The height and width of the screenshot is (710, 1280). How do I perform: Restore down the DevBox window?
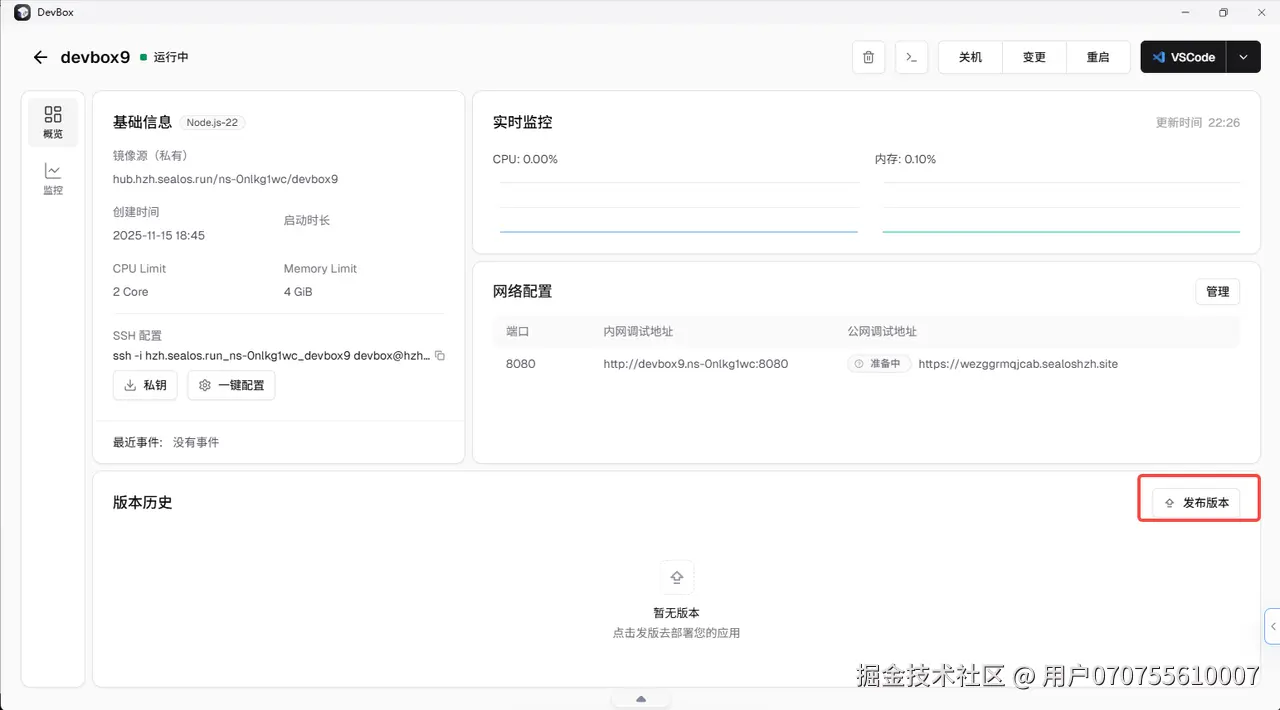tap(1223, 13)
